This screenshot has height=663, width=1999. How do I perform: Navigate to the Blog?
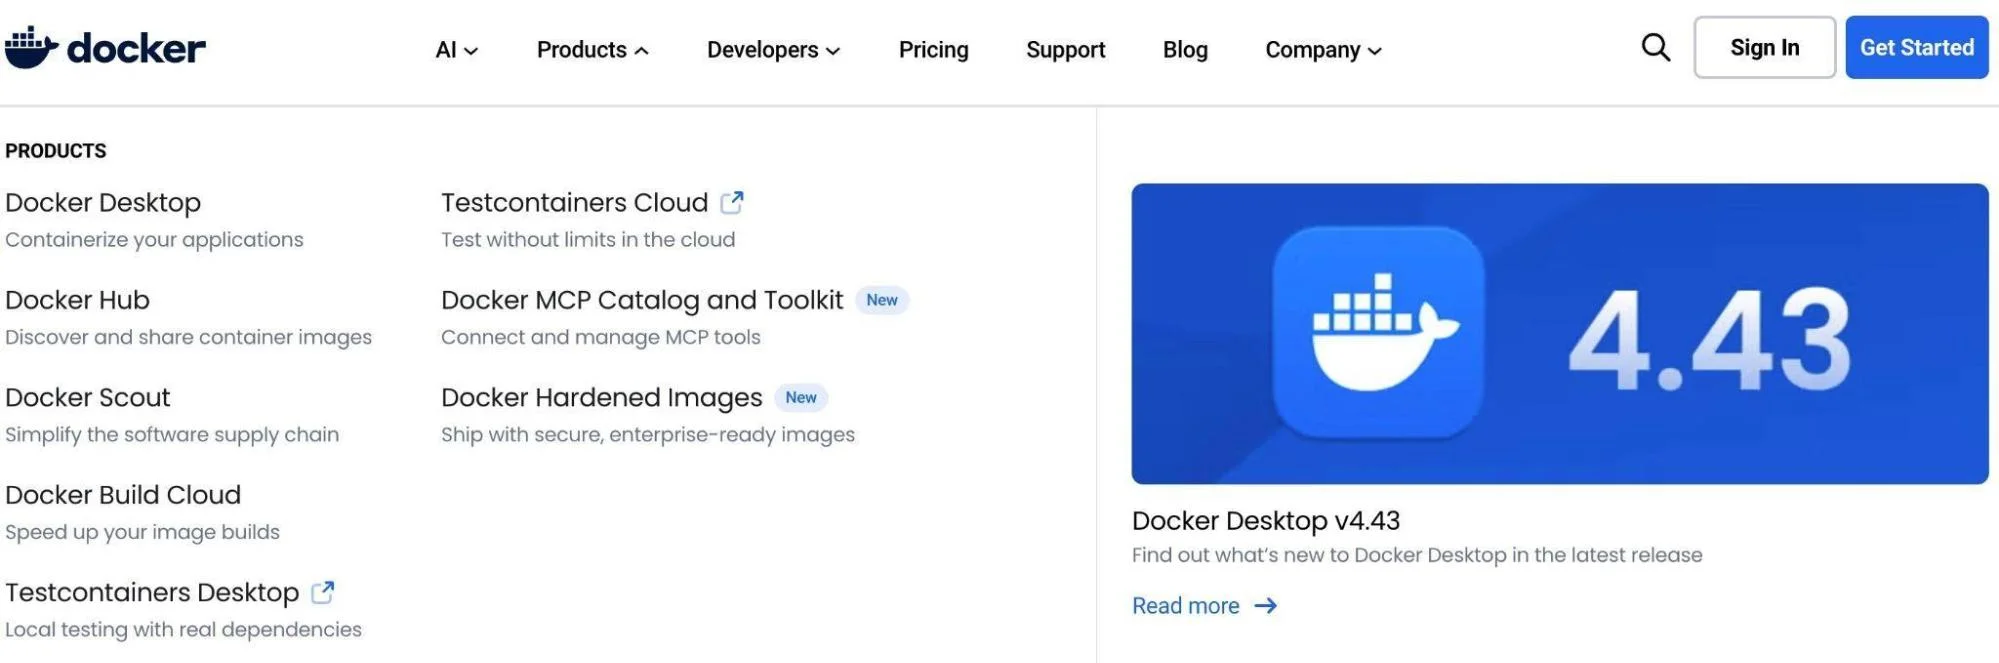pos(1185,50)
